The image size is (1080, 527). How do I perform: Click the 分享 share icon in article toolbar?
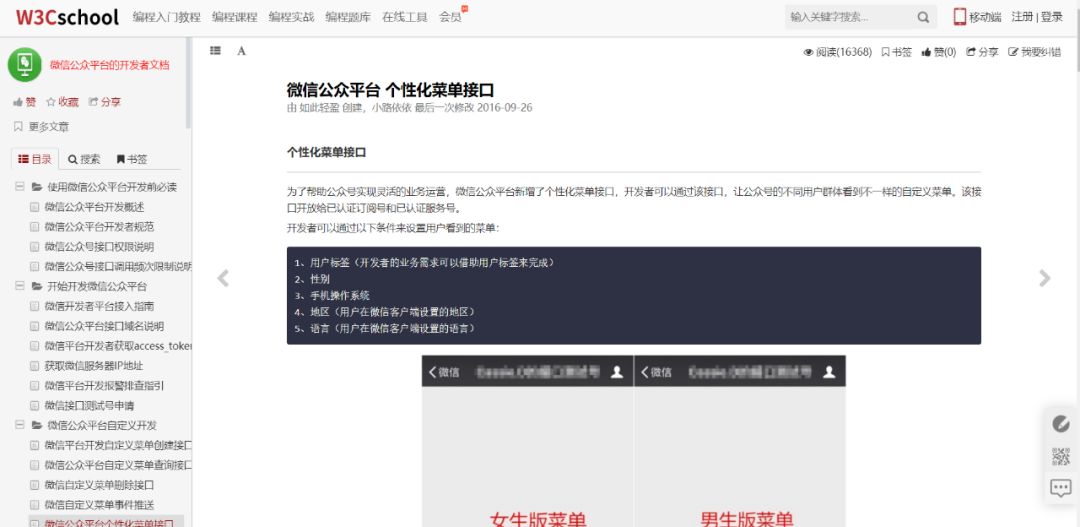971,52
